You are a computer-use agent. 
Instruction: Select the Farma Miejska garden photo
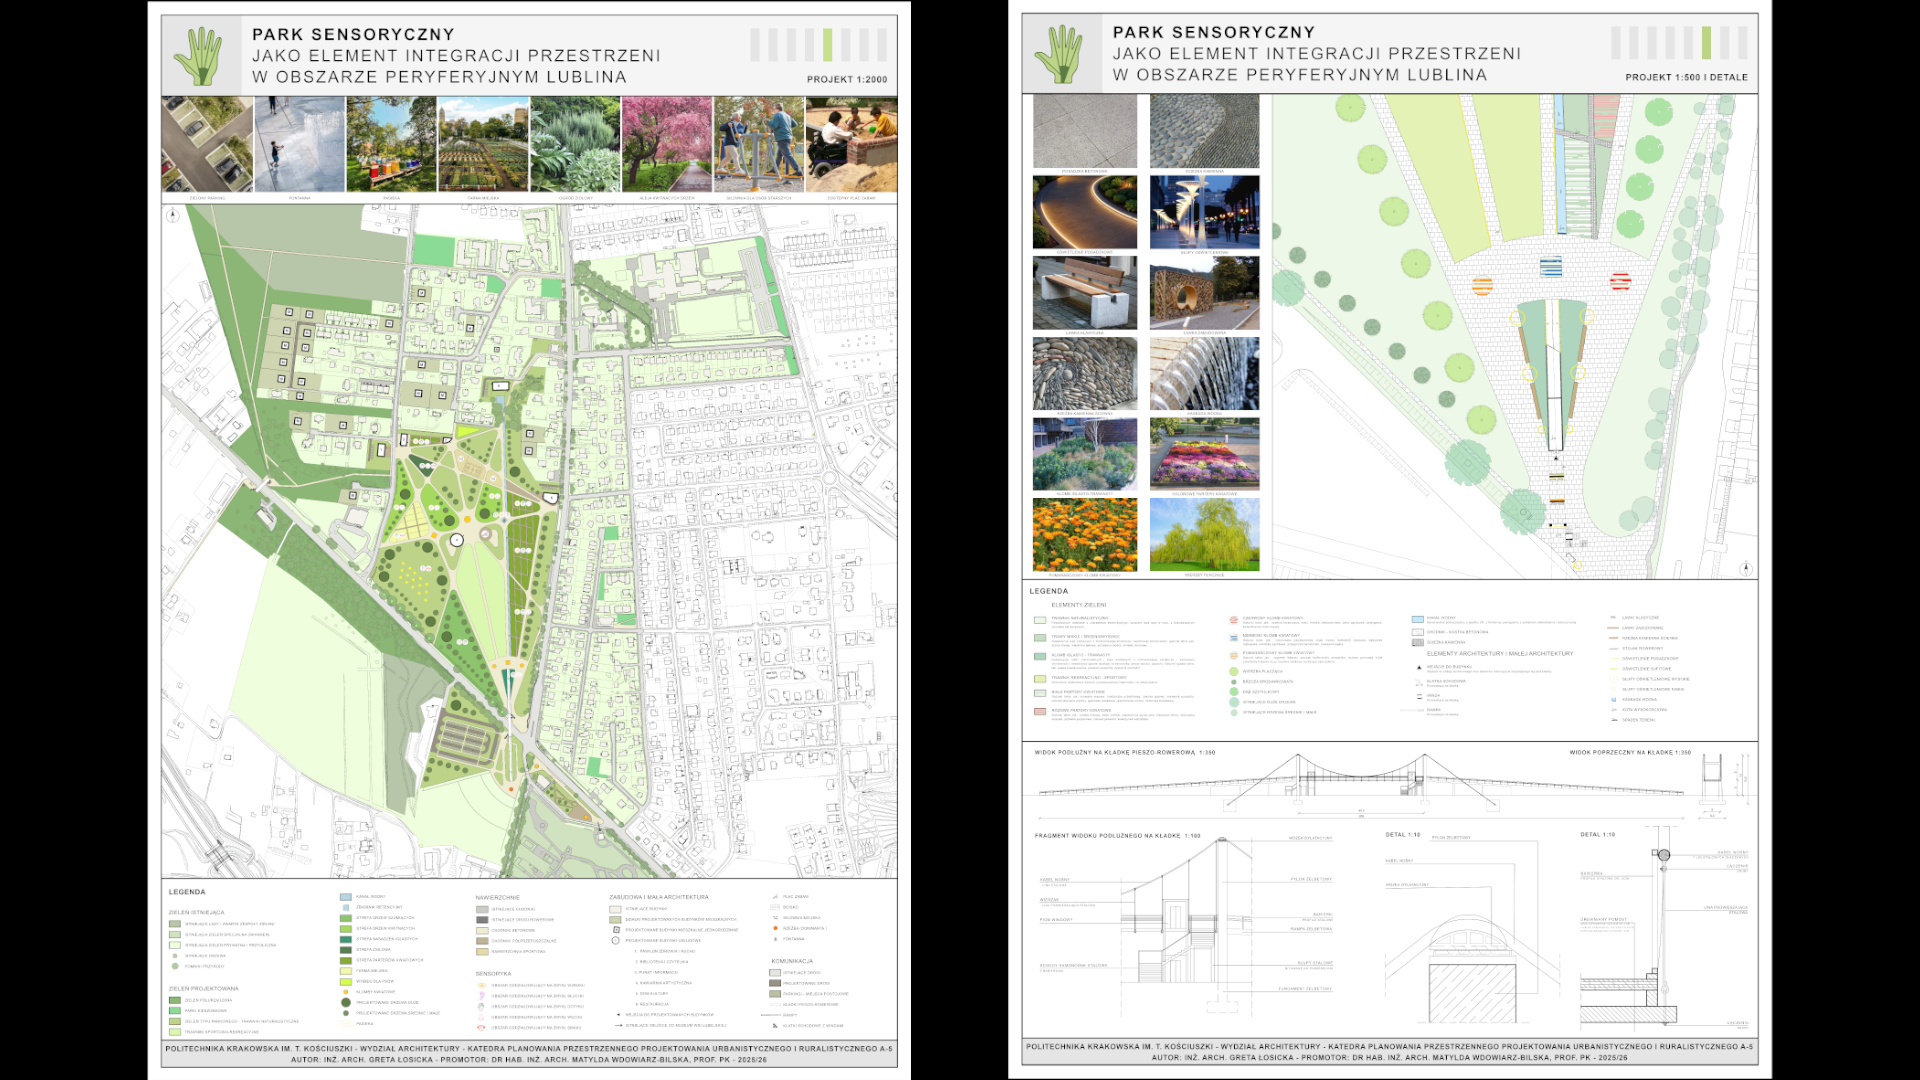[x=483, y=144]
